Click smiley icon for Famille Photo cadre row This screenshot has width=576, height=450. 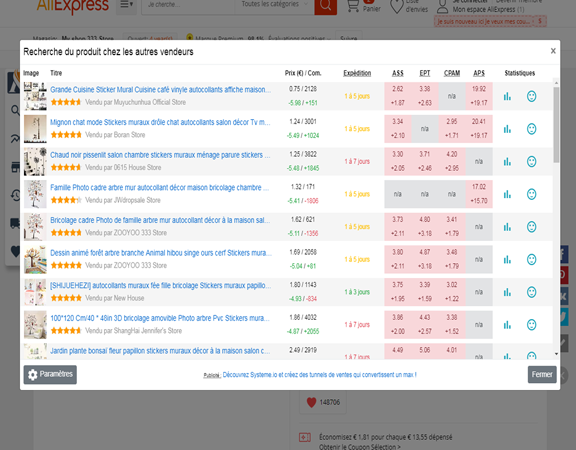click(531, 194)
